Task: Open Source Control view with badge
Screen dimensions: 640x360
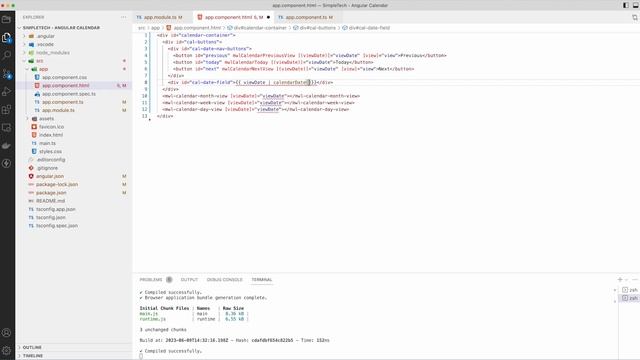Action: [6, 74]
